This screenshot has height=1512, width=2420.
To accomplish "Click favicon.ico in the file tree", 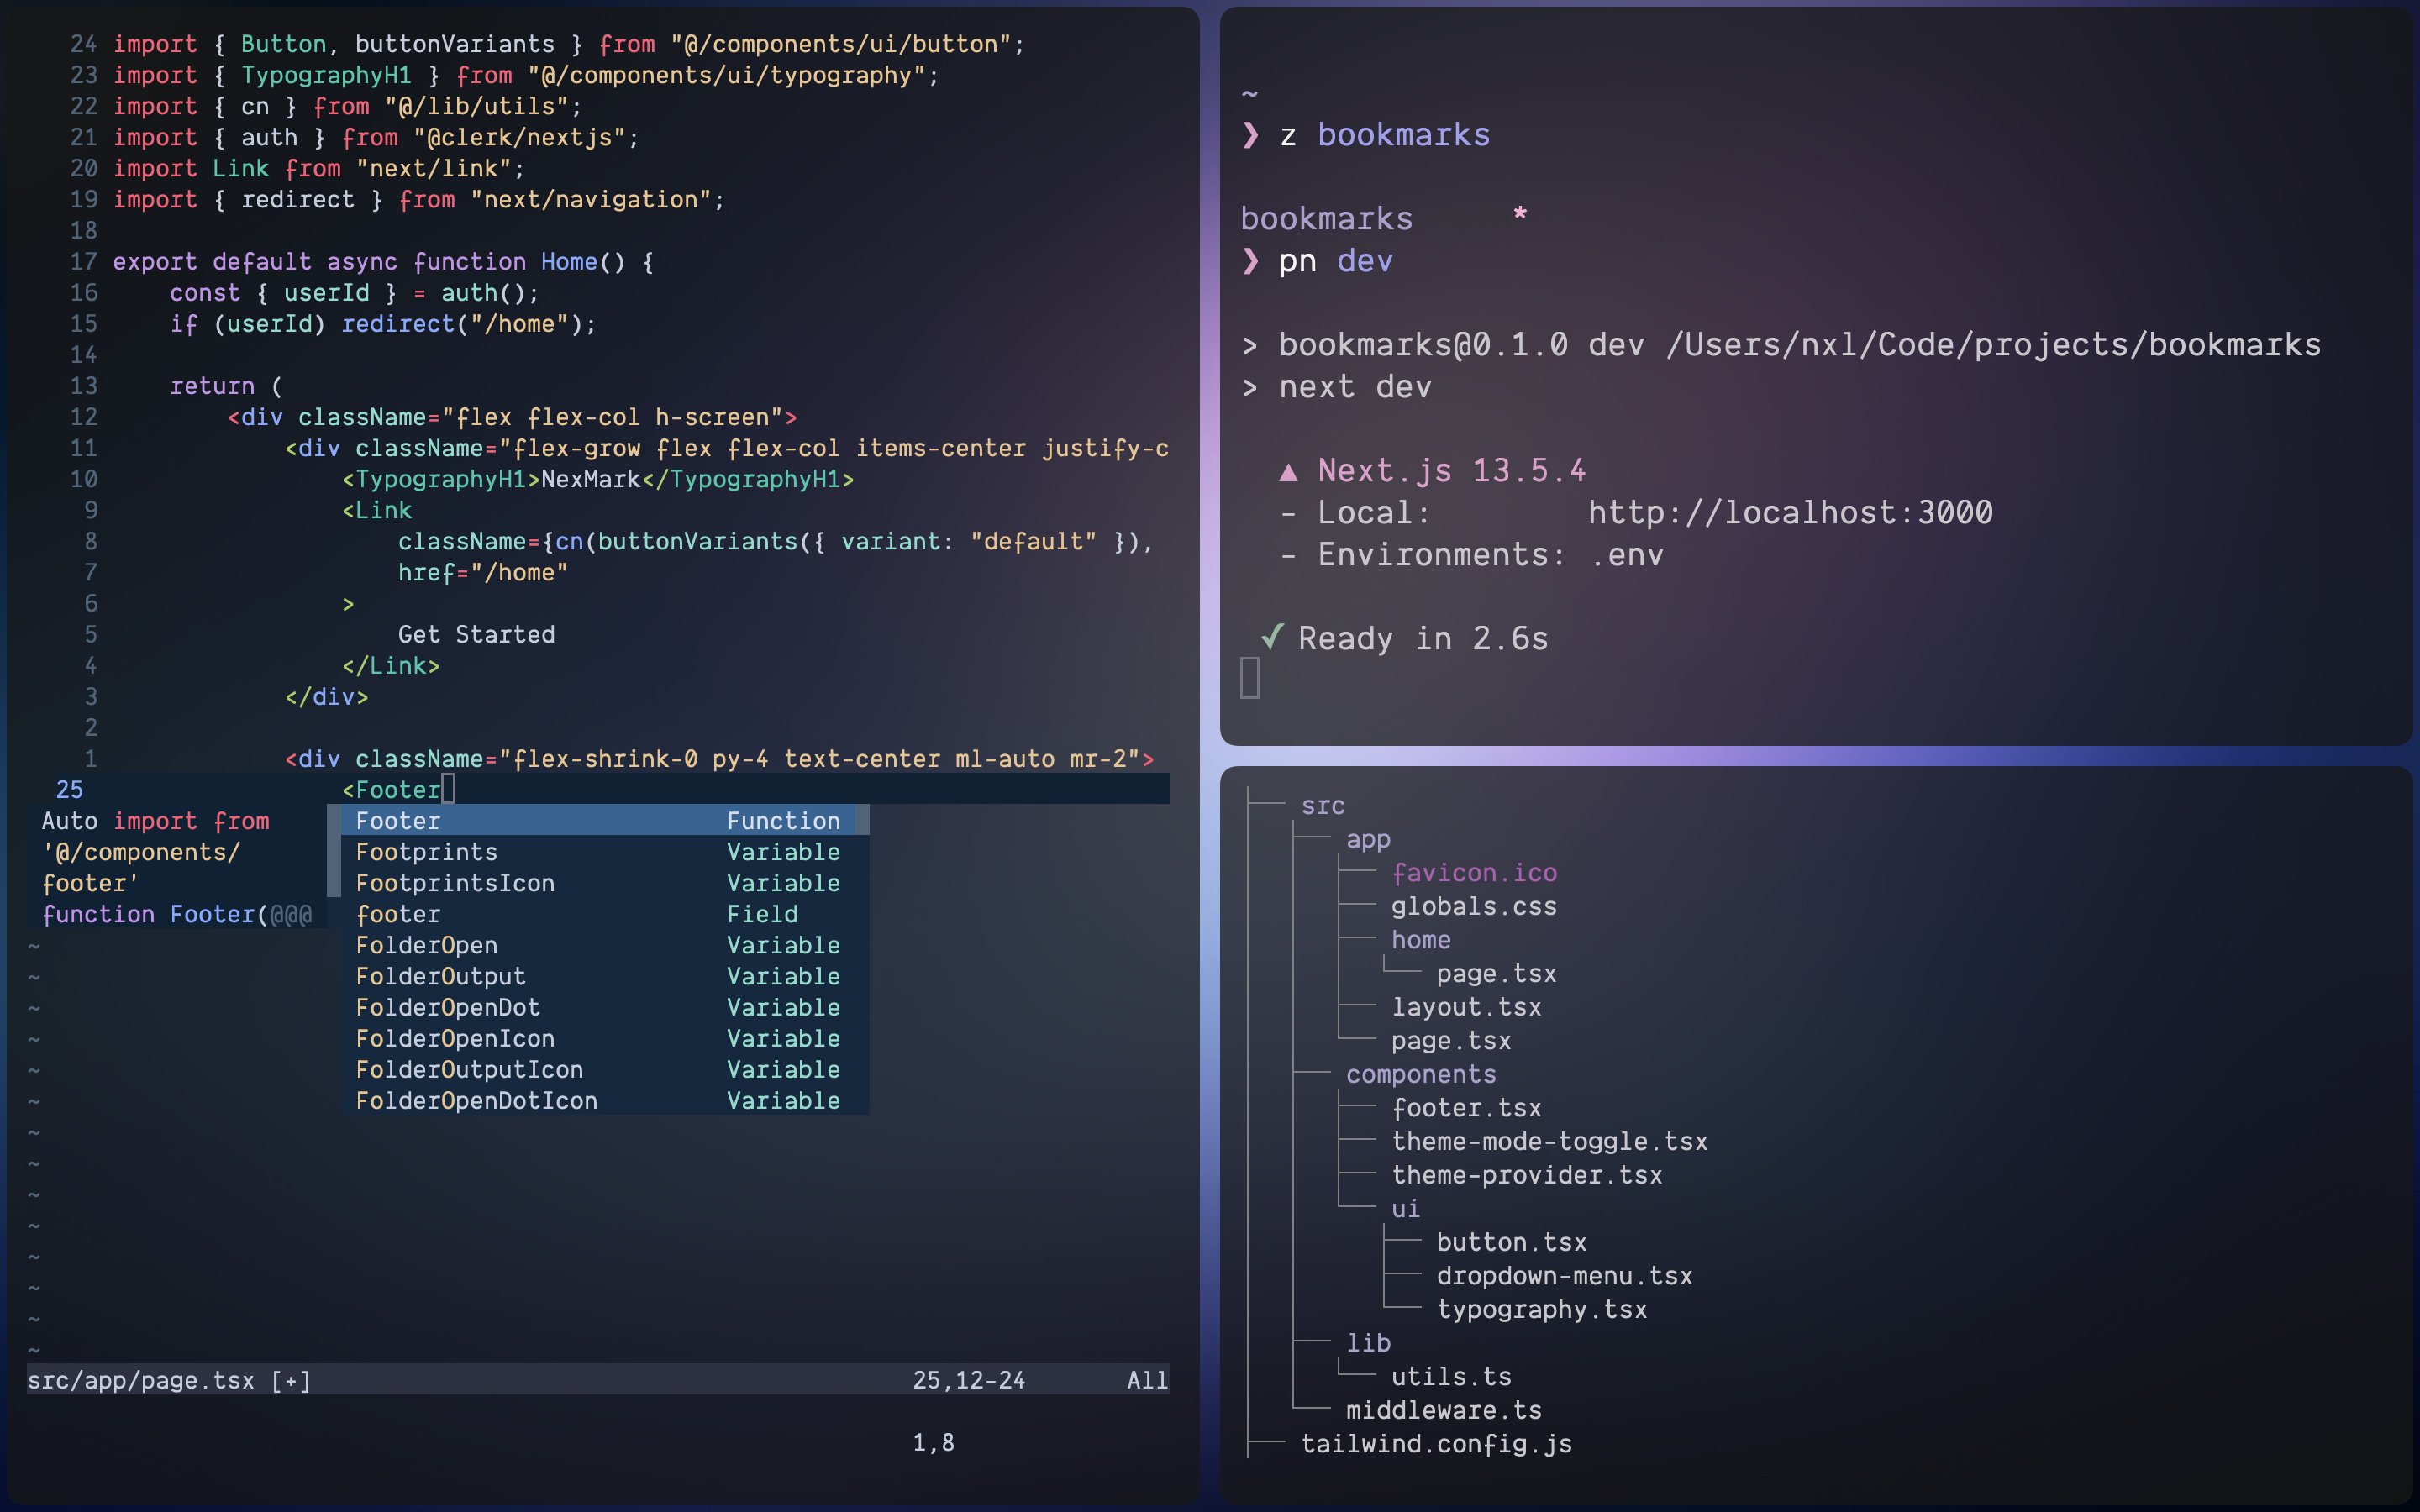I will pos(1473,873).
